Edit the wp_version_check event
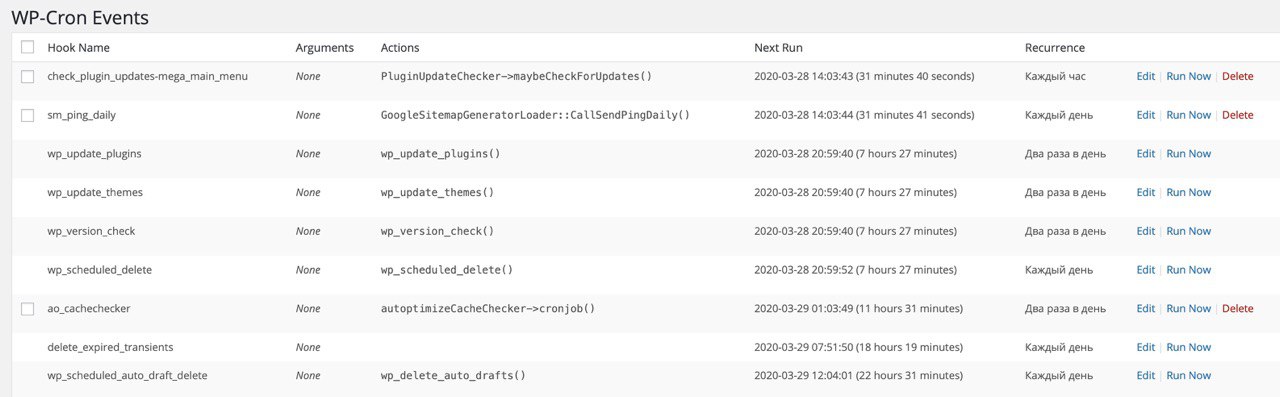This screenshot has width=1280, height=397. point(1145,231)
